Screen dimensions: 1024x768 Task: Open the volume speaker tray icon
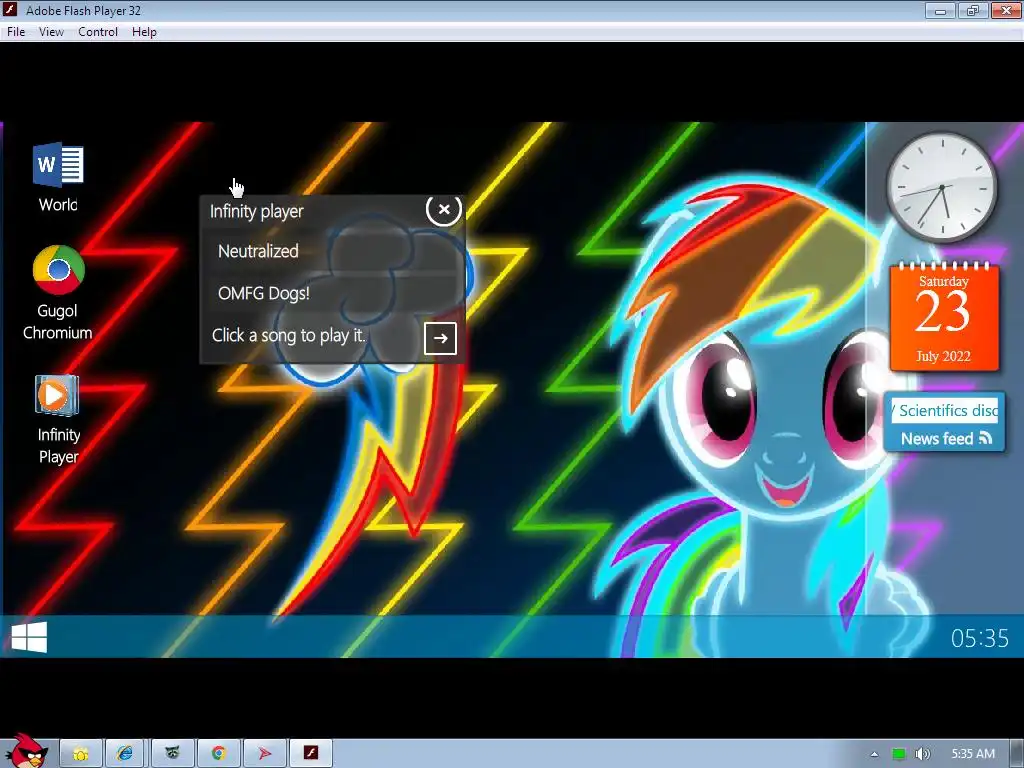pyautogui.click(x=922, y=754)
